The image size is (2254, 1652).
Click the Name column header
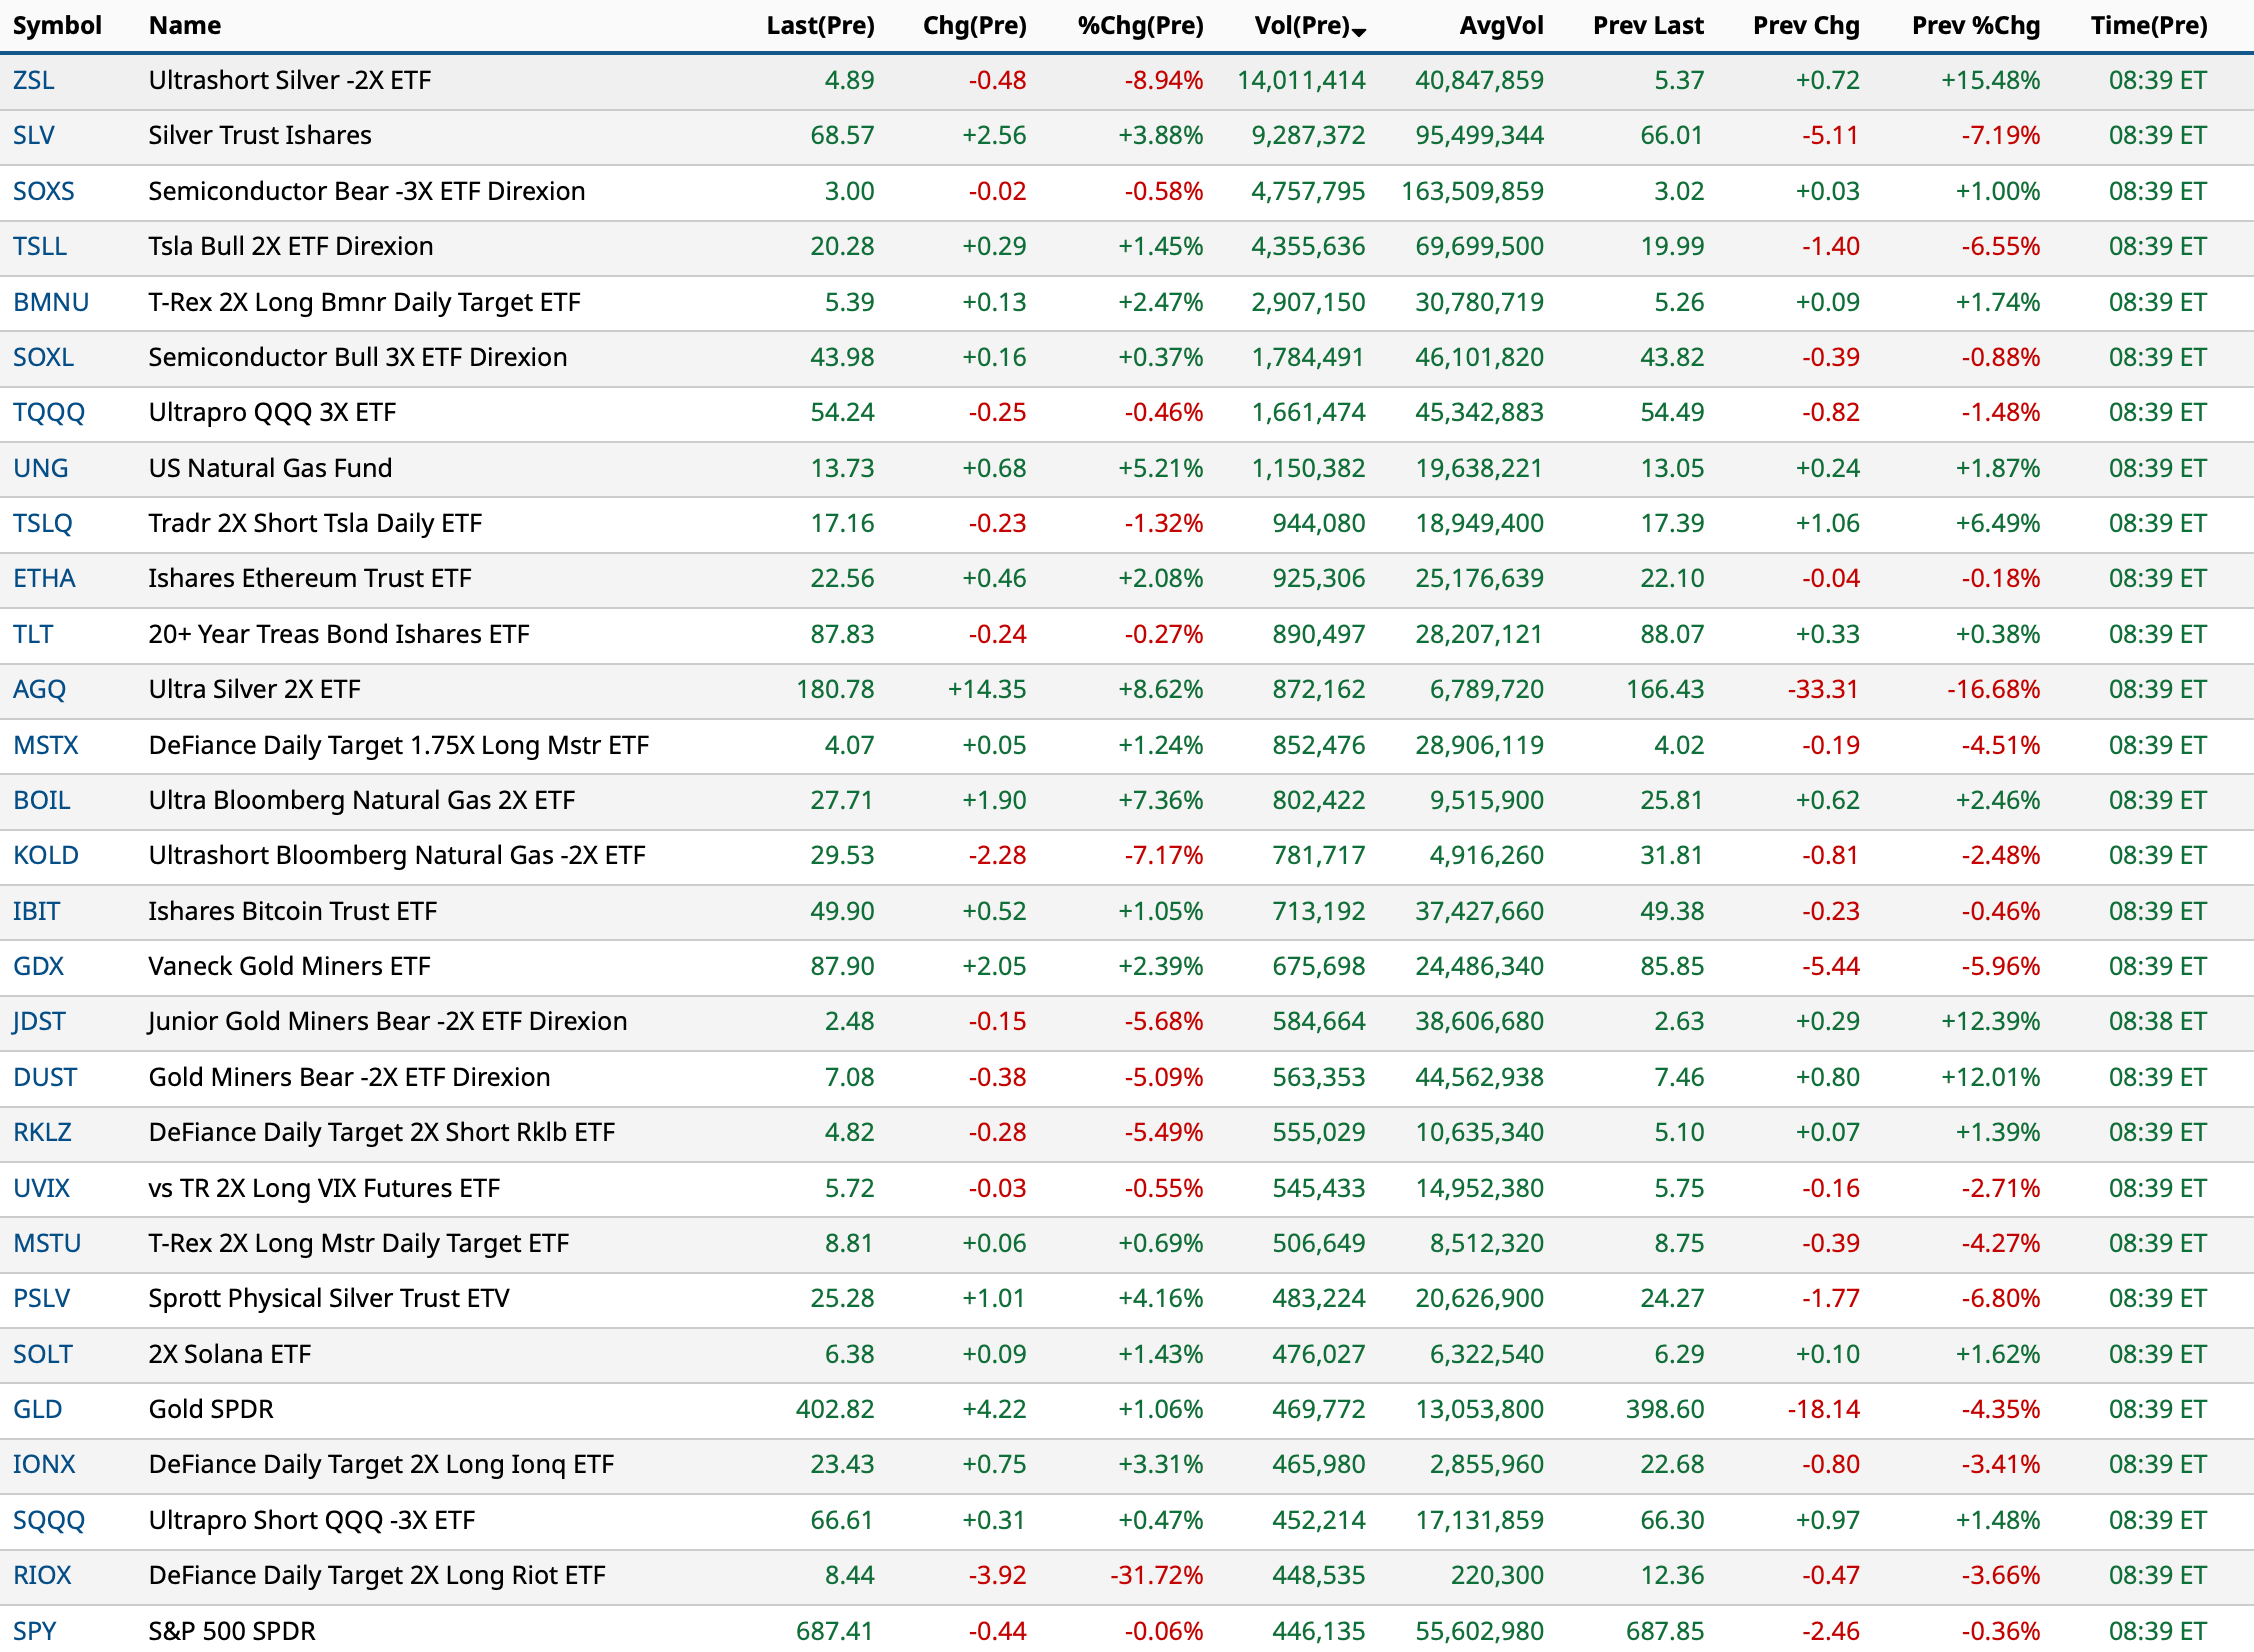185,26
